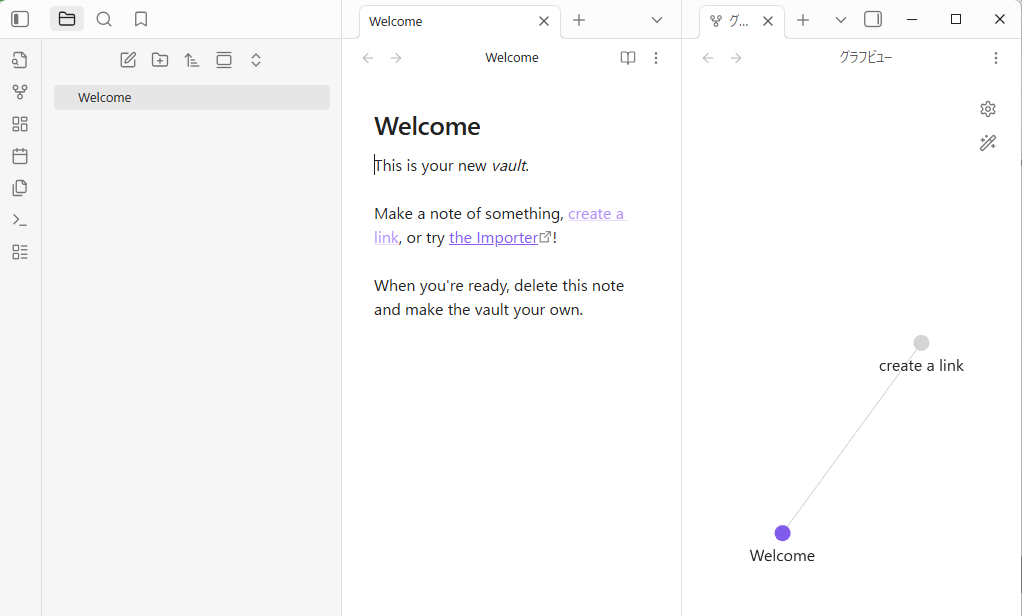Follow the Importer link in note
Viewport: 1022px width, 616px height.
494,238
